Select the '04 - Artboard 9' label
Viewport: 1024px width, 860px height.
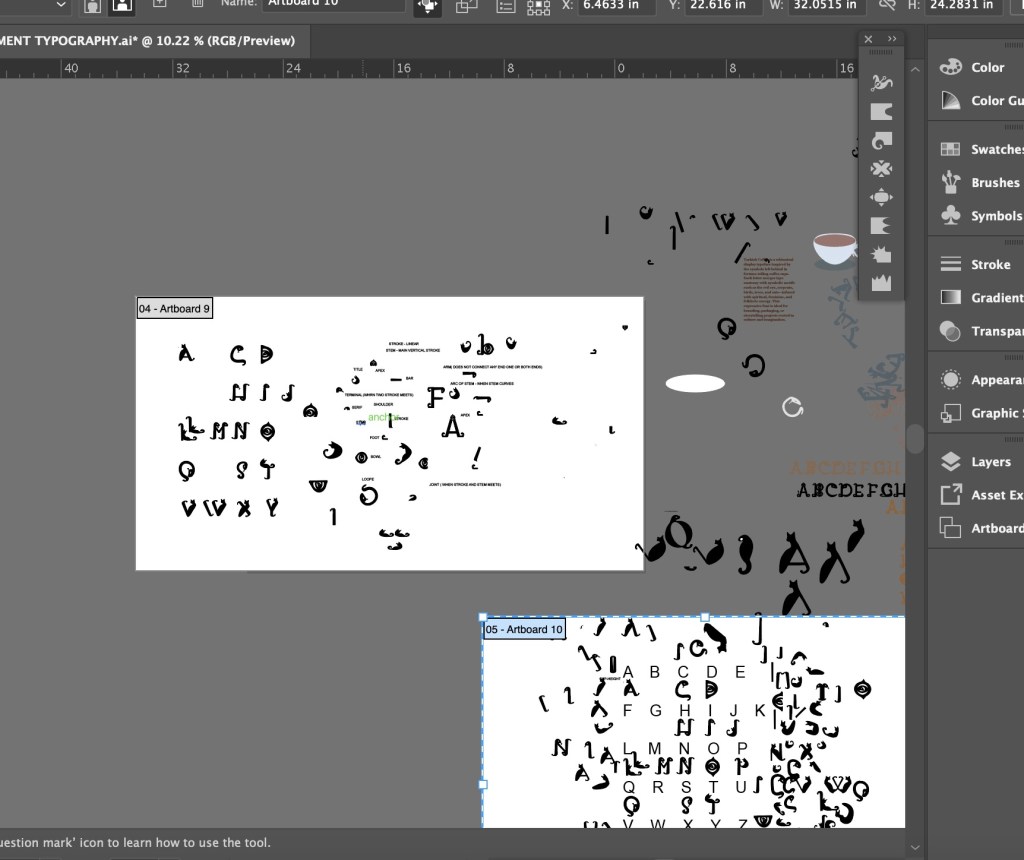coord(175,309)
